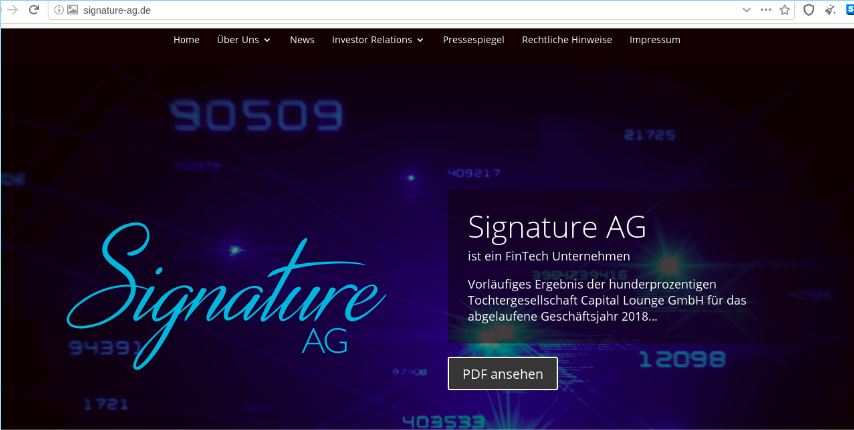Click the Signature AG cursive logo
Screen dimensions: 854x430
click(226, 295)
